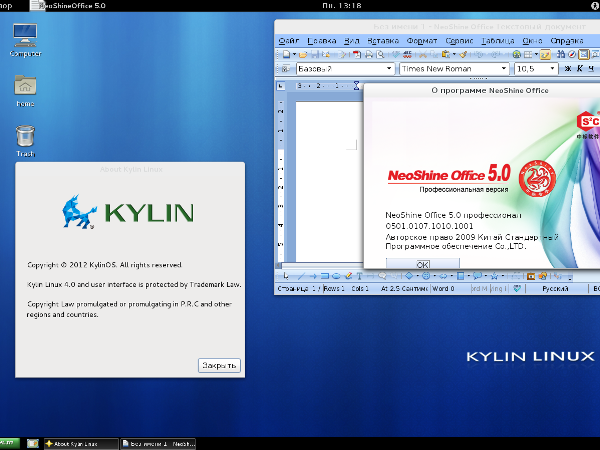Open the Times New Roman font dropdown
This screenshot has width=600, height=450.
pyautogui.click(x=504, y=69)
